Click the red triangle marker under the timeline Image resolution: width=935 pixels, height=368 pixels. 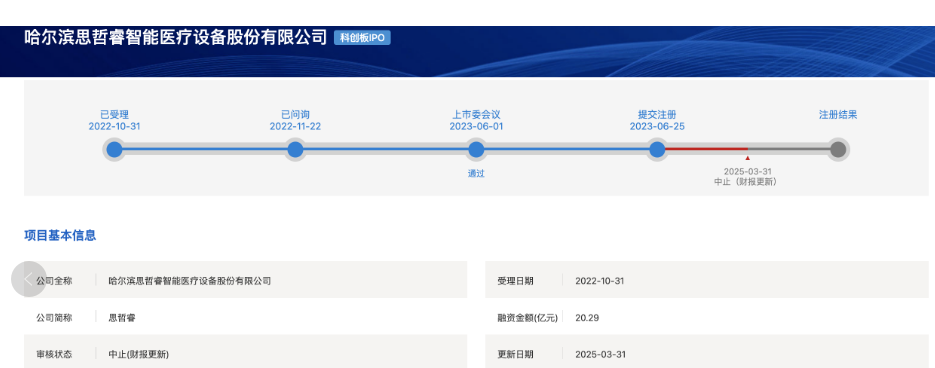tap(747, 158)
